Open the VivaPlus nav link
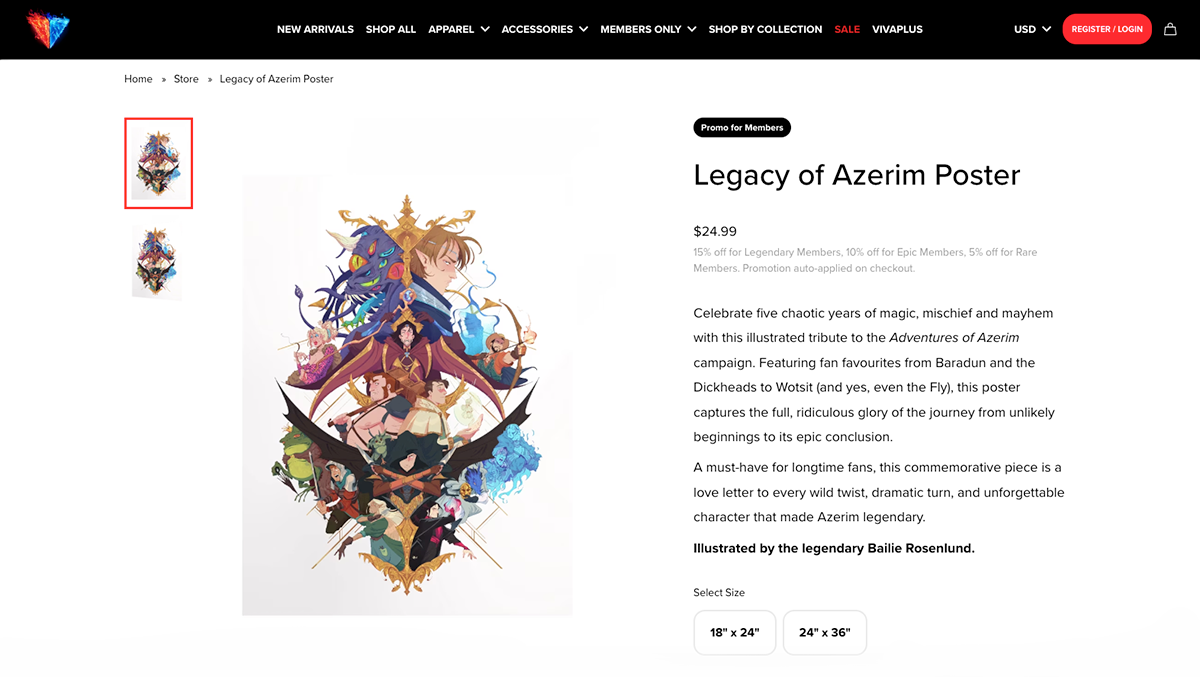The width and height of the screenshot is (1200, 677). (897, 29)
